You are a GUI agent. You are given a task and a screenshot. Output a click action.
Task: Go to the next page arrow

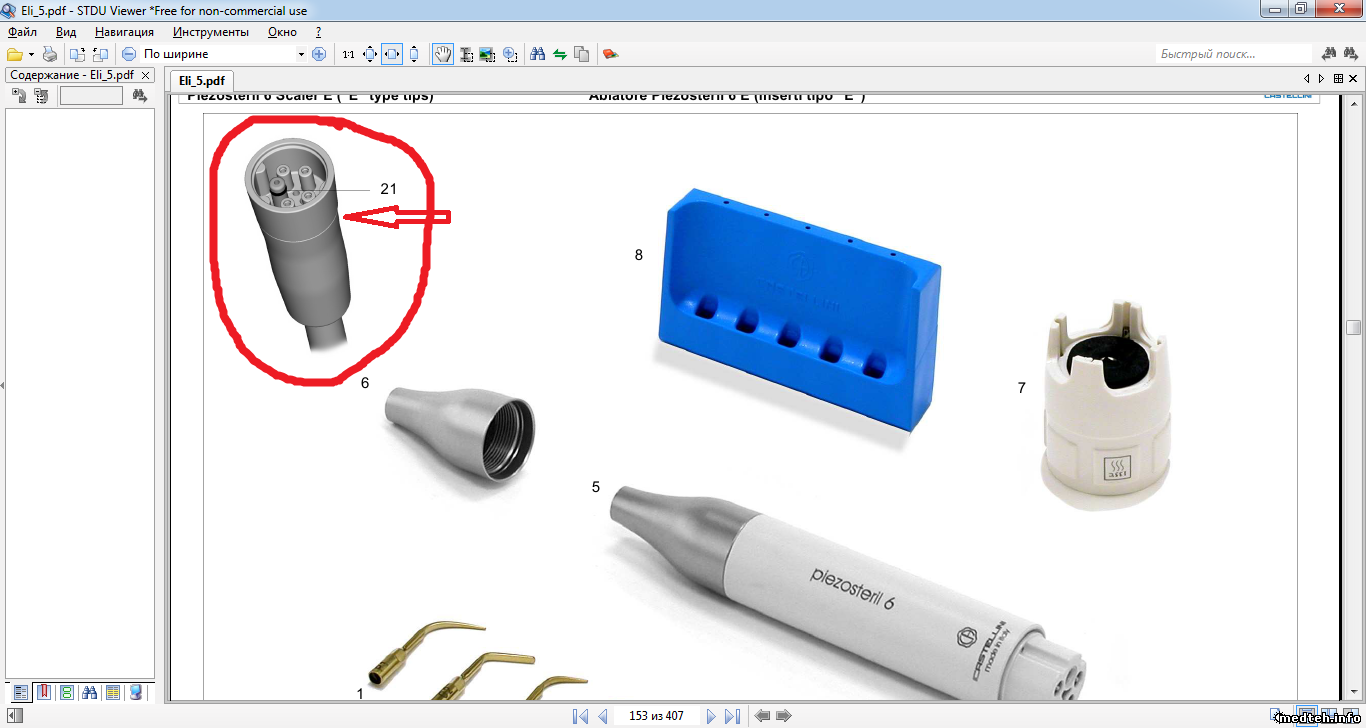pyautogui.click(x=711, y=716)
